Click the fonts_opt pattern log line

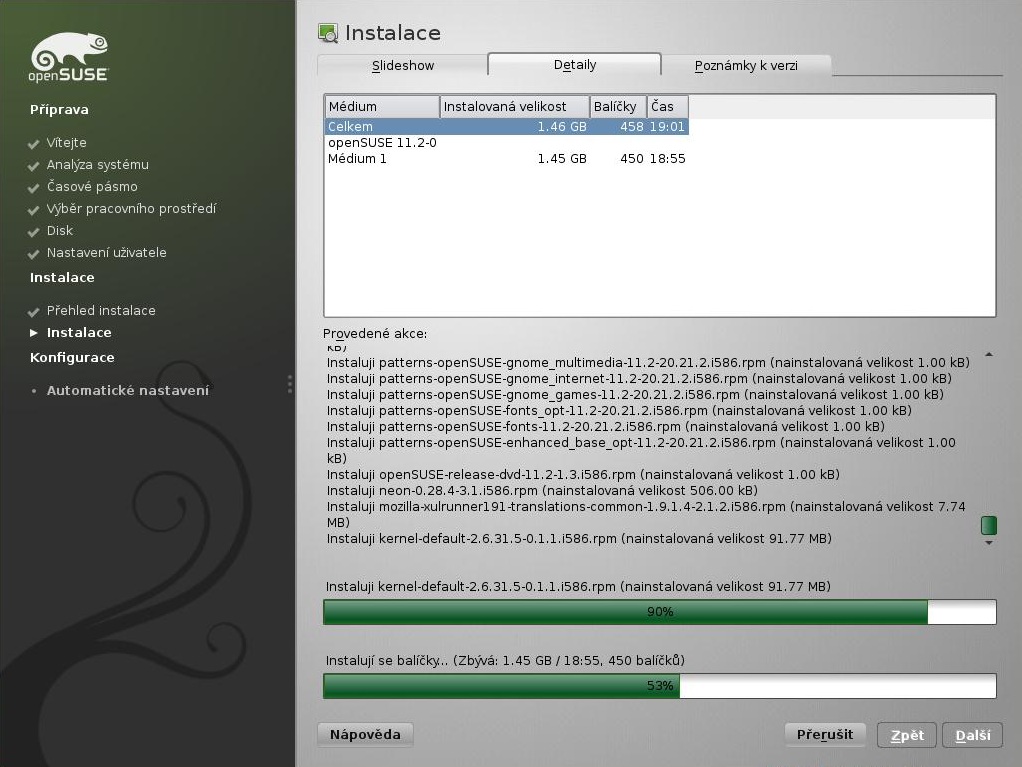coord(619,411)
